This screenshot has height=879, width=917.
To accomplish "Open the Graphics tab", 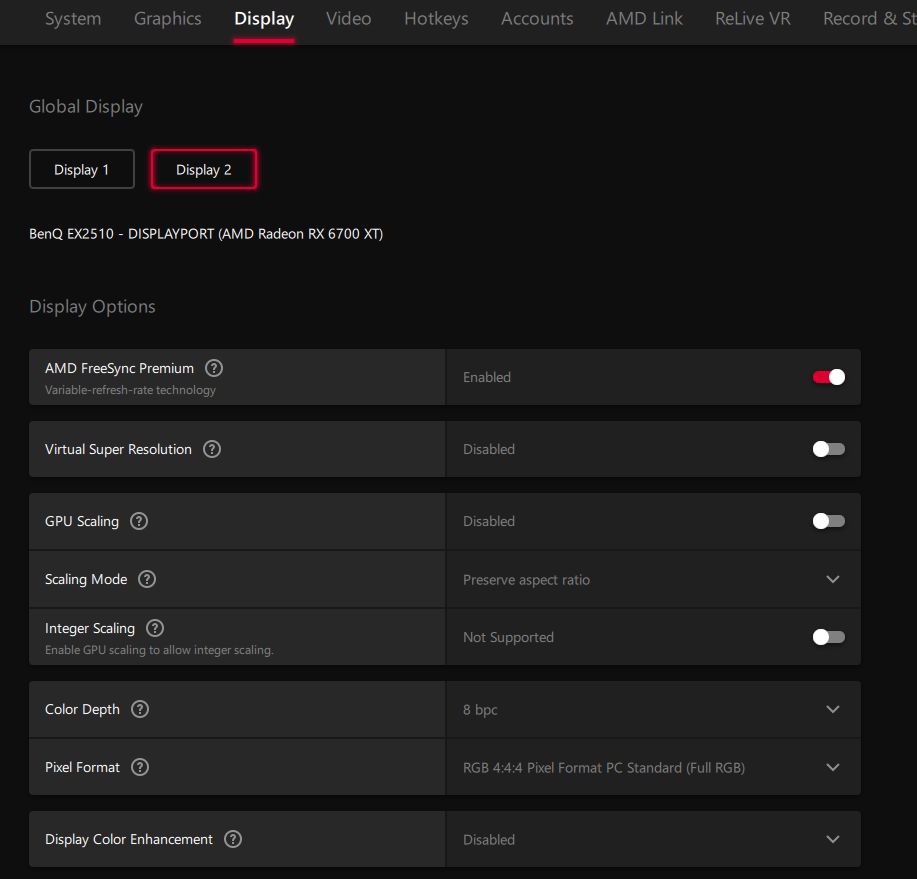I will [168, 19].
